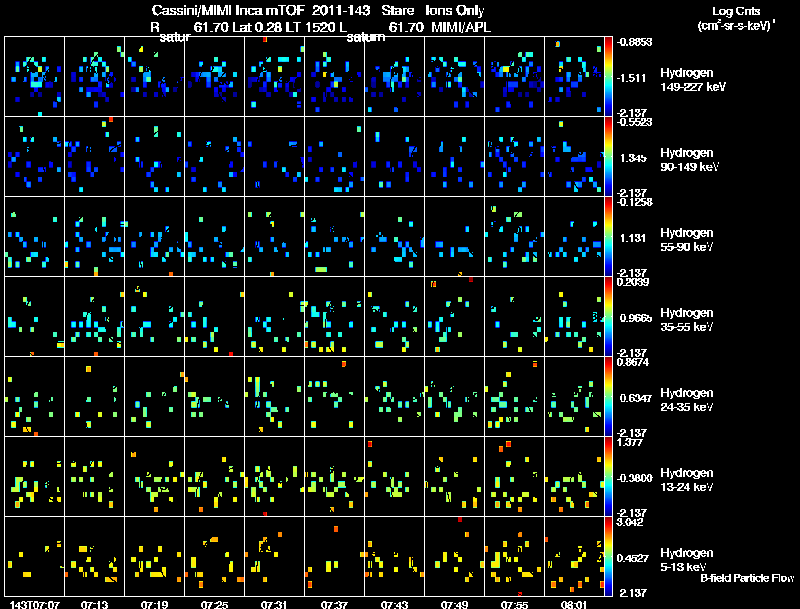Select the 'Hydrogen 24-35 keV' row label
The height and width of the screenshot is (609, 800).
[x=687, y=400]
